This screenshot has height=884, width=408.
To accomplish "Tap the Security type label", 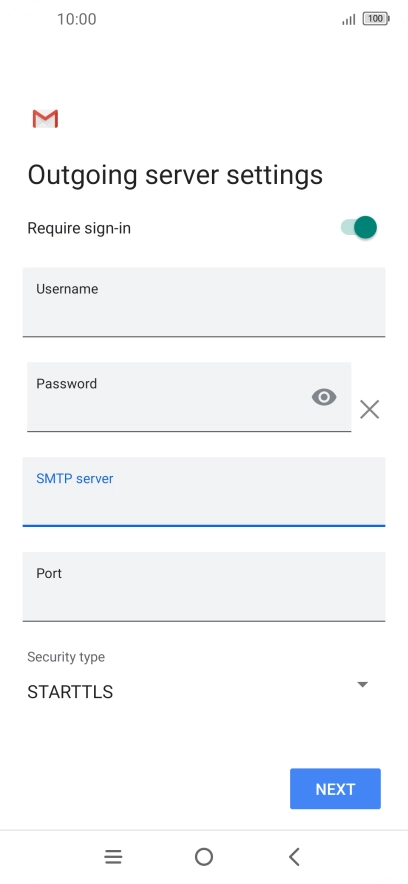I will 66,657.
